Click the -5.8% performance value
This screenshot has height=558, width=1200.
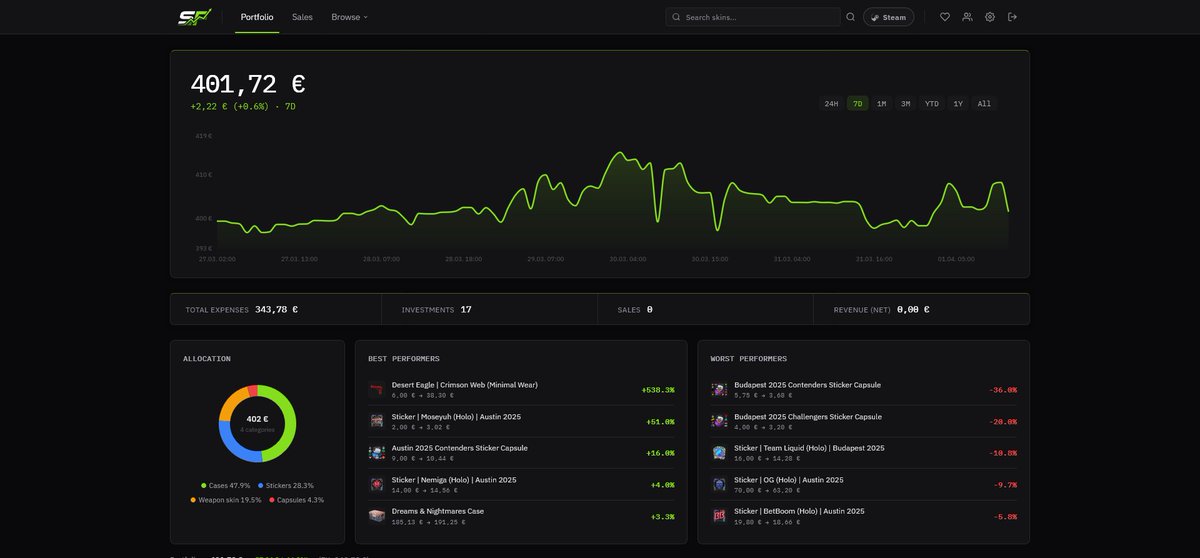1005,517
